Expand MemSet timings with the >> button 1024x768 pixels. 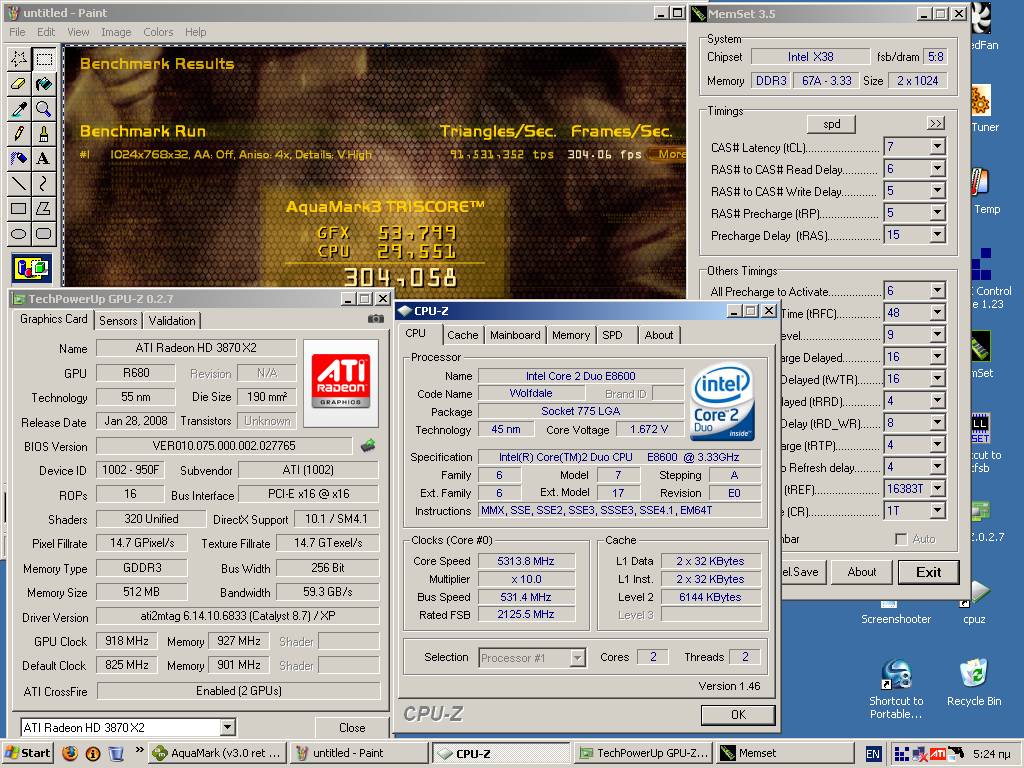pyautogui.click(x=935, y=123)
